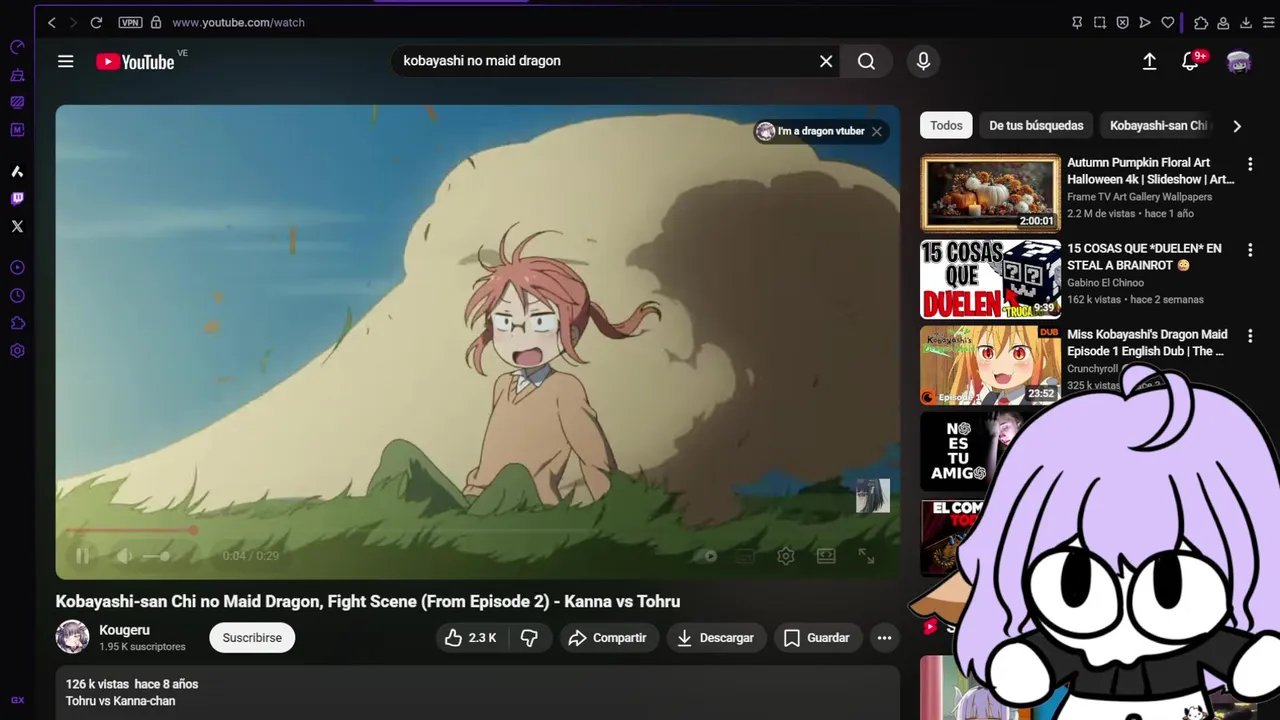Open browser extensions puzzle icon in toolbar
Viewport: 1280px width, 720px height.
pyautogui.click(x=1201, y=22)
